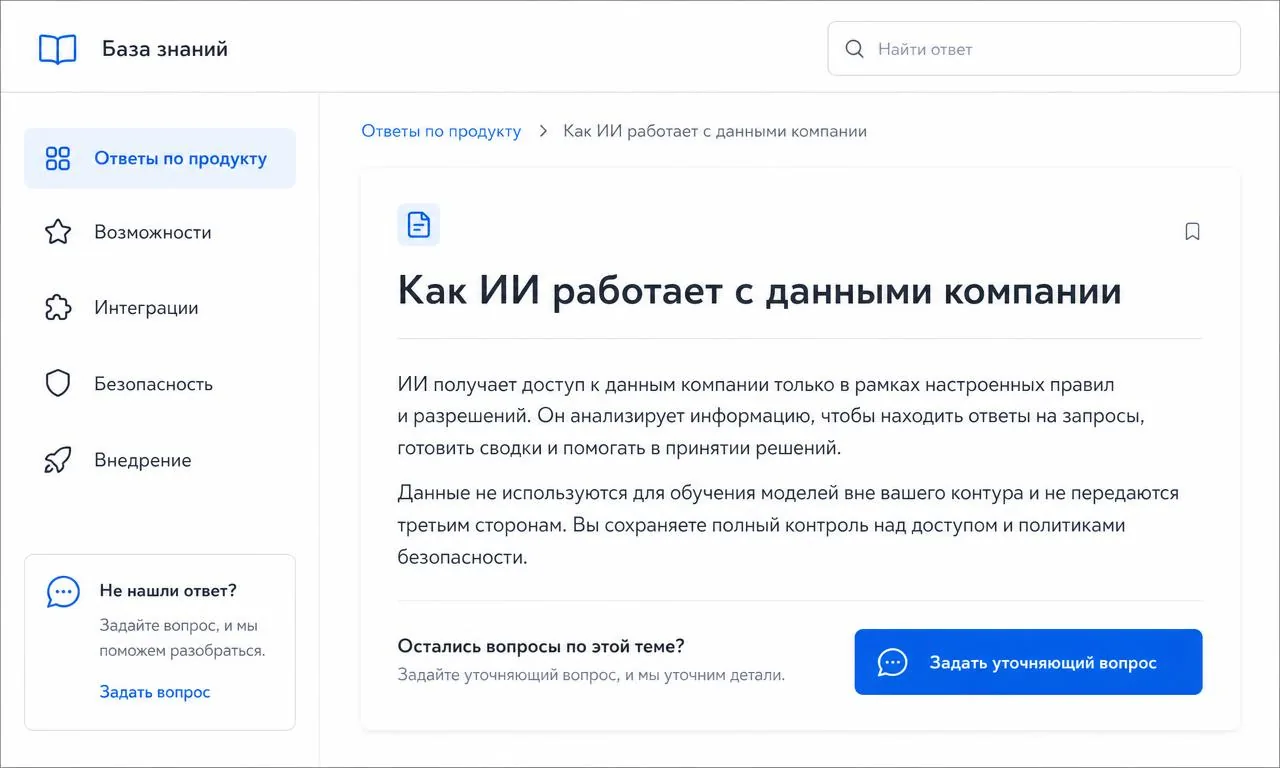Click the open book logo icon
1280x768 pixels.
pyautogui.click(x=58, y=49)
